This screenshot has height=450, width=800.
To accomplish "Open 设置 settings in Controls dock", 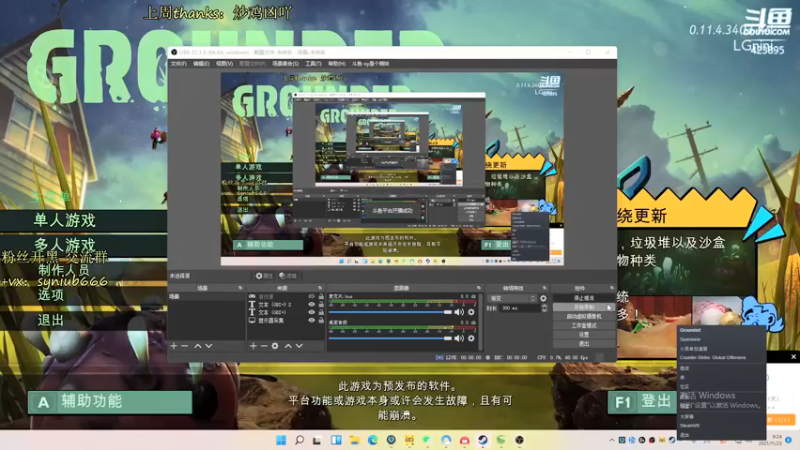I will coord(584,335).
